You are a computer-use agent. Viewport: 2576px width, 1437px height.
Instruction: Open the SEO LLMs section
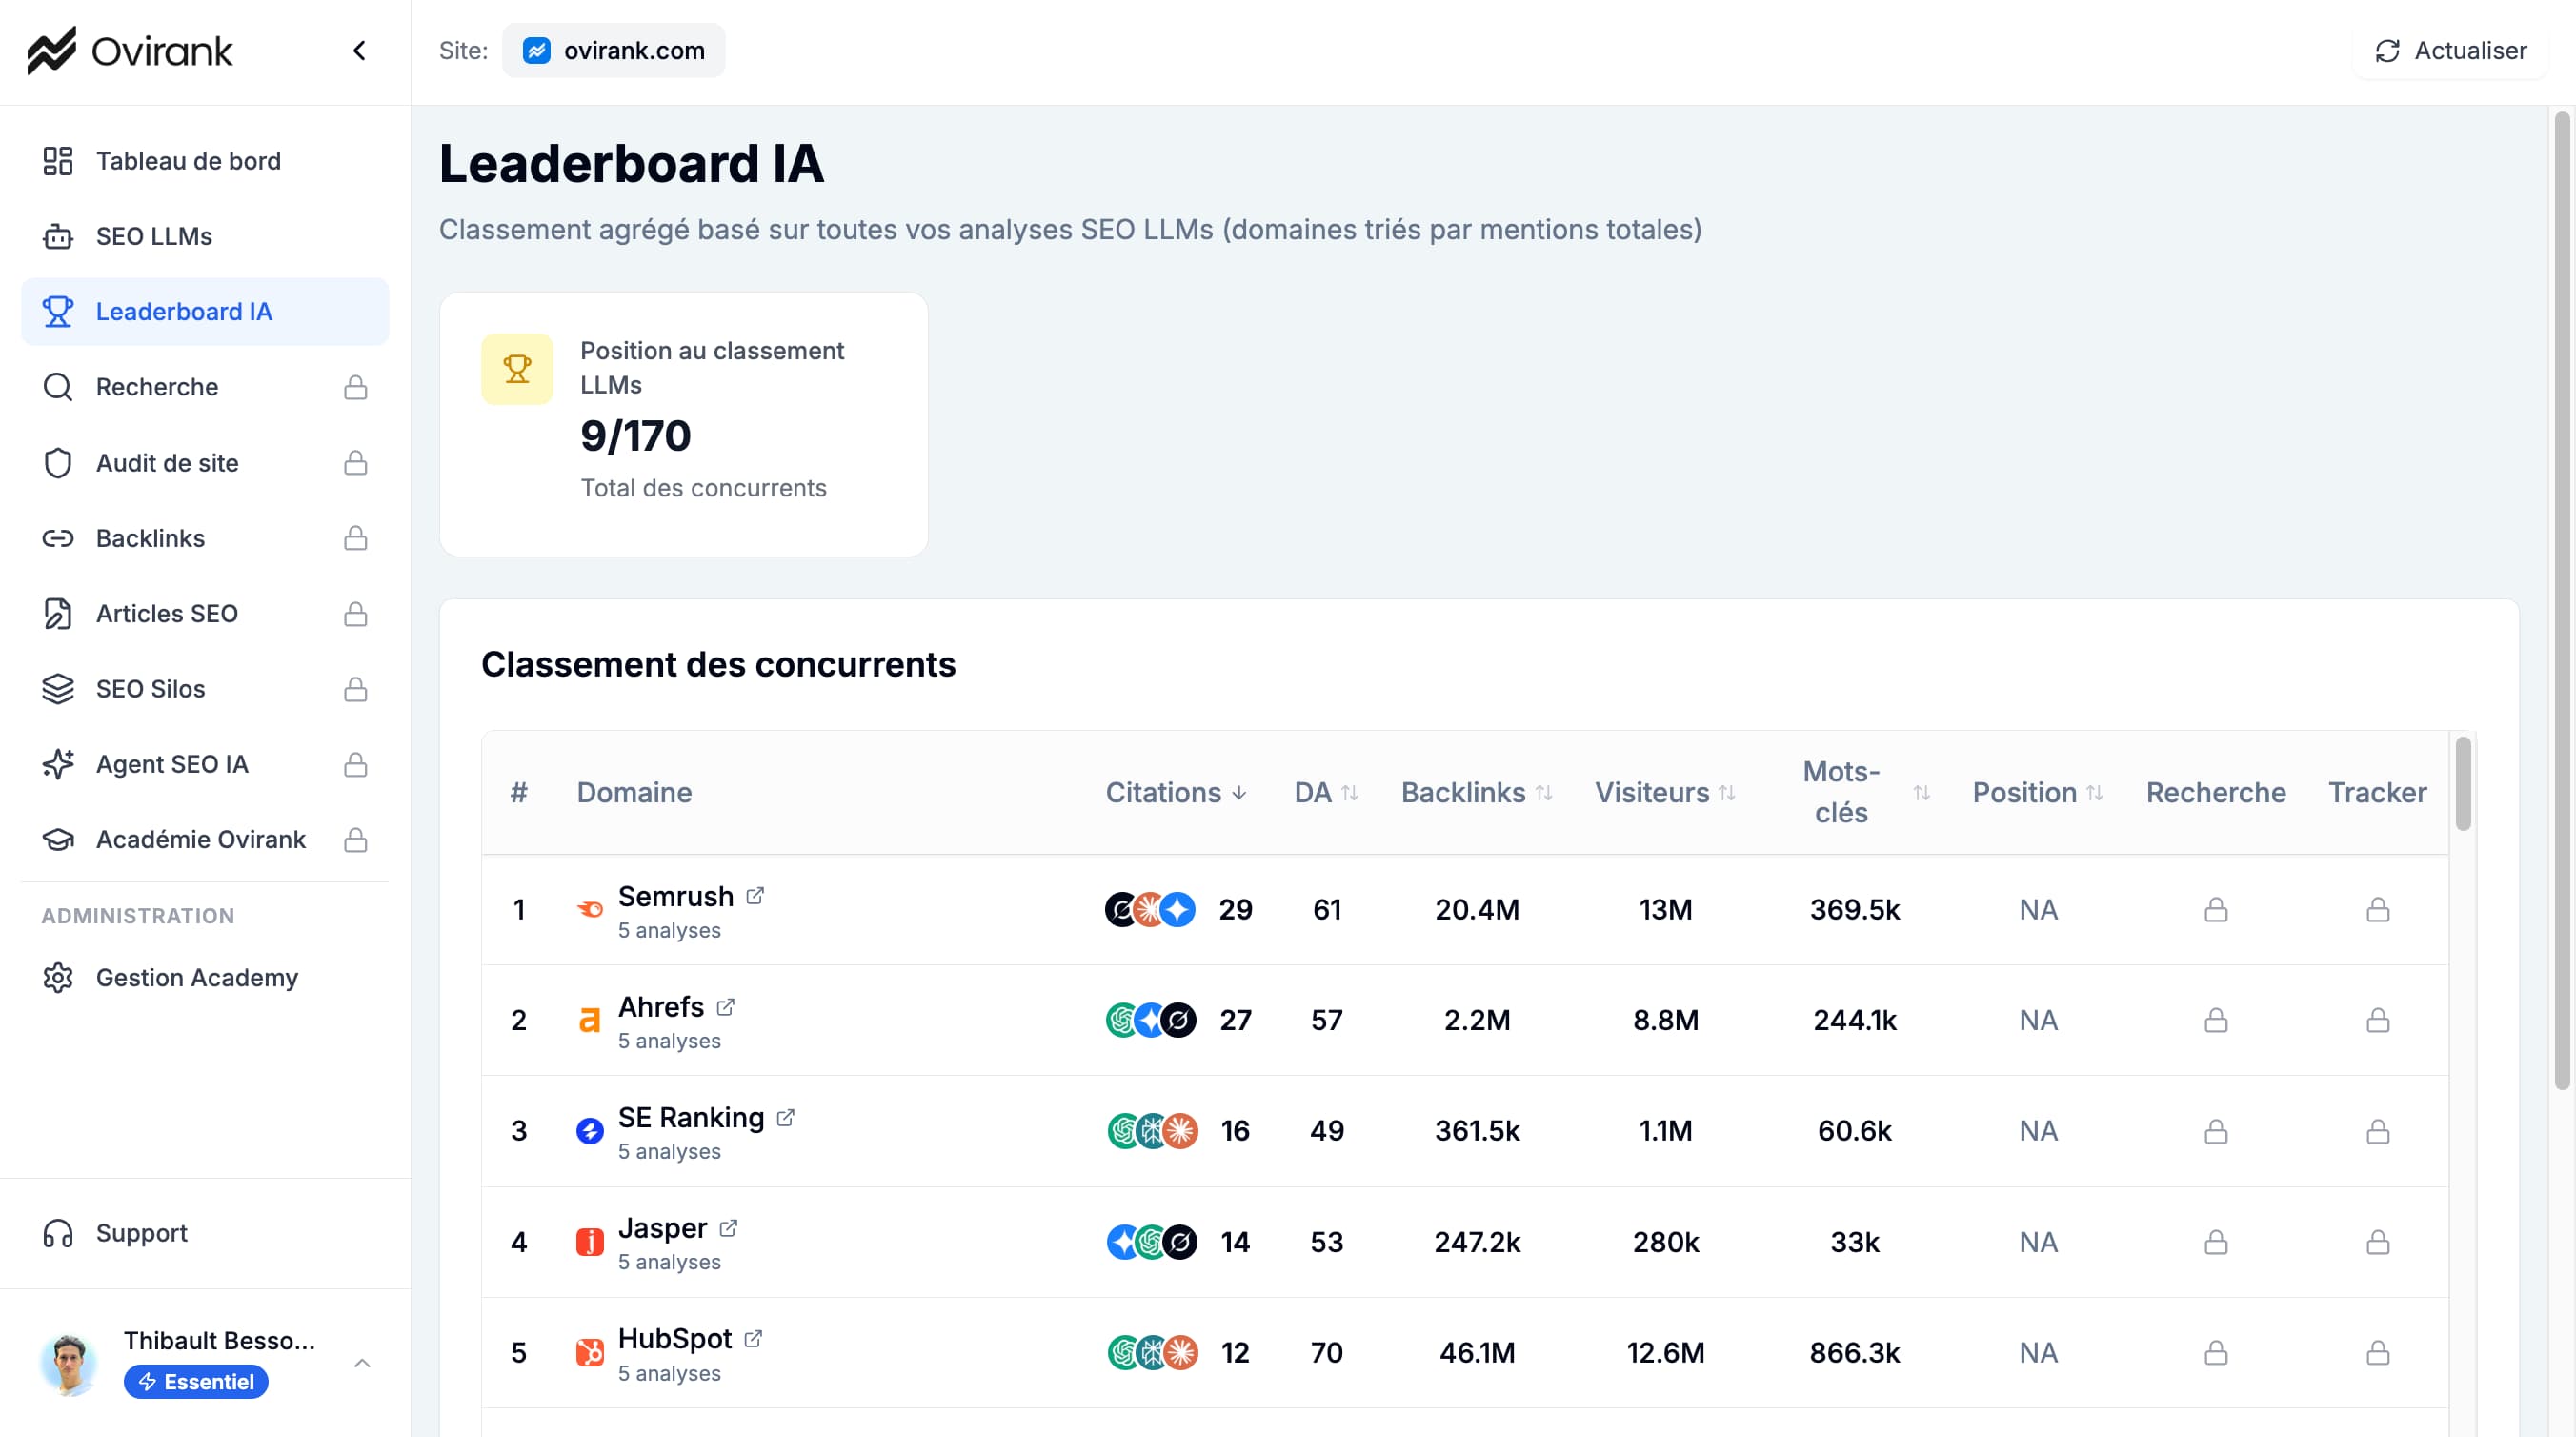[154, 236]
